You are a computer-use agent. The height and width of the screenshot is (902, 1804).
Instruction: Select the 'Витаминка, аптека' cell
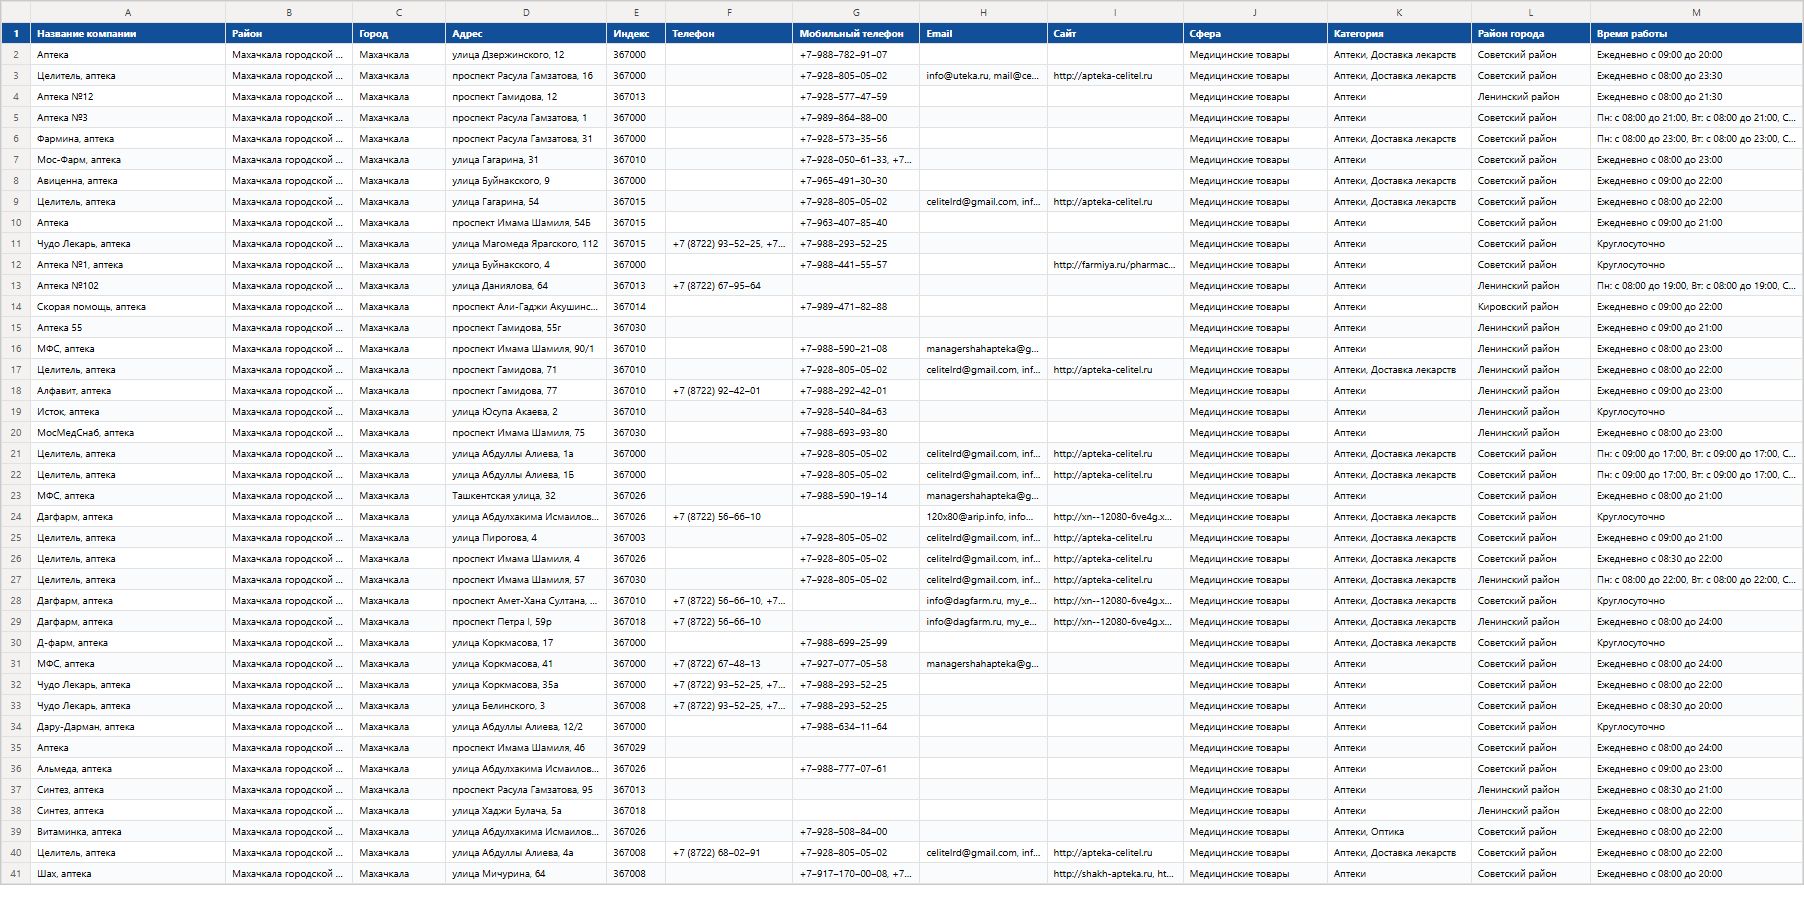click(x=128, y=832)
